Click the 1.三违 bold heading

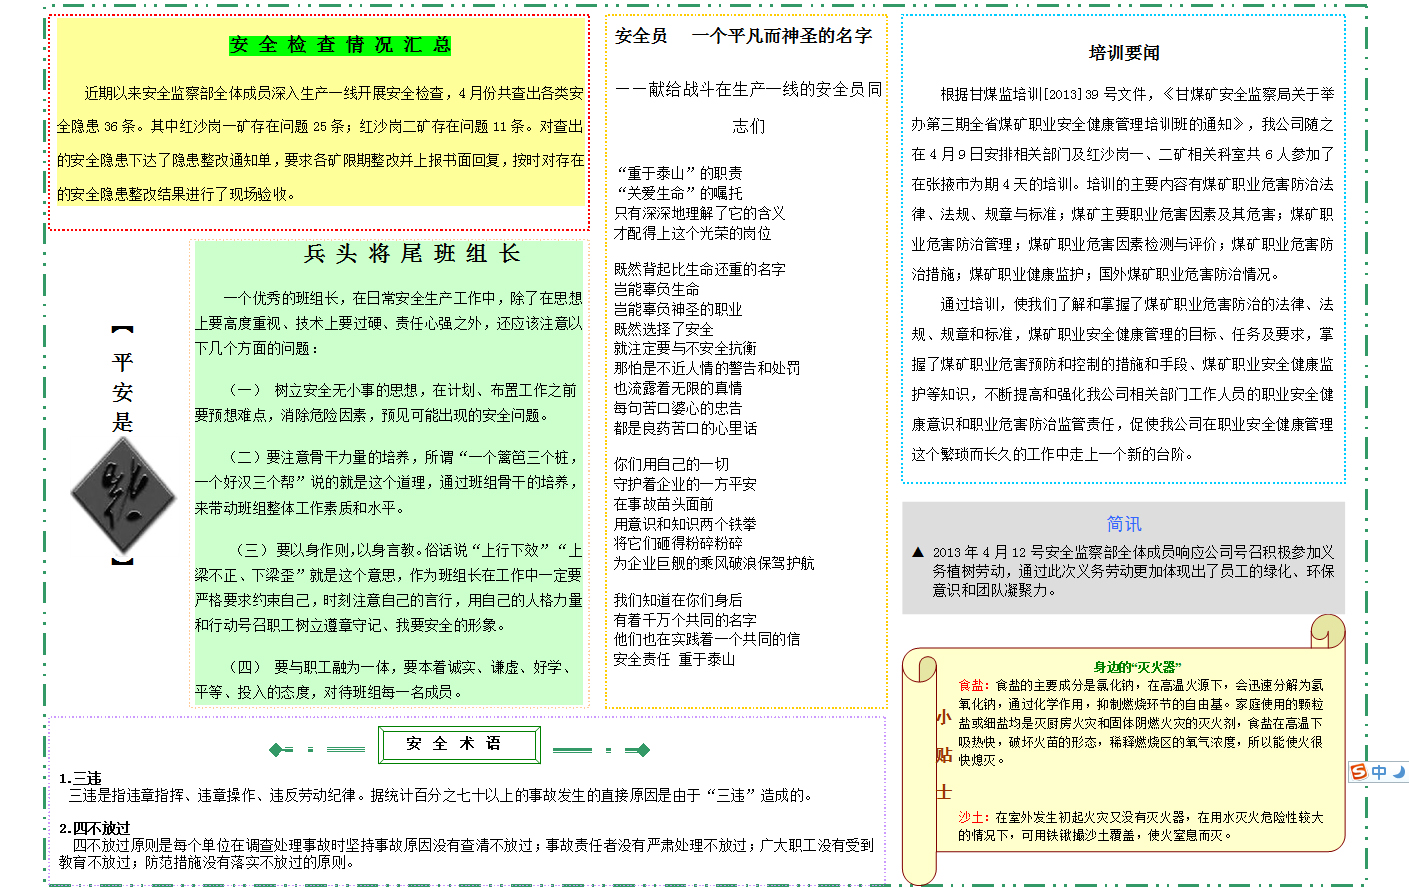point(80,778)
